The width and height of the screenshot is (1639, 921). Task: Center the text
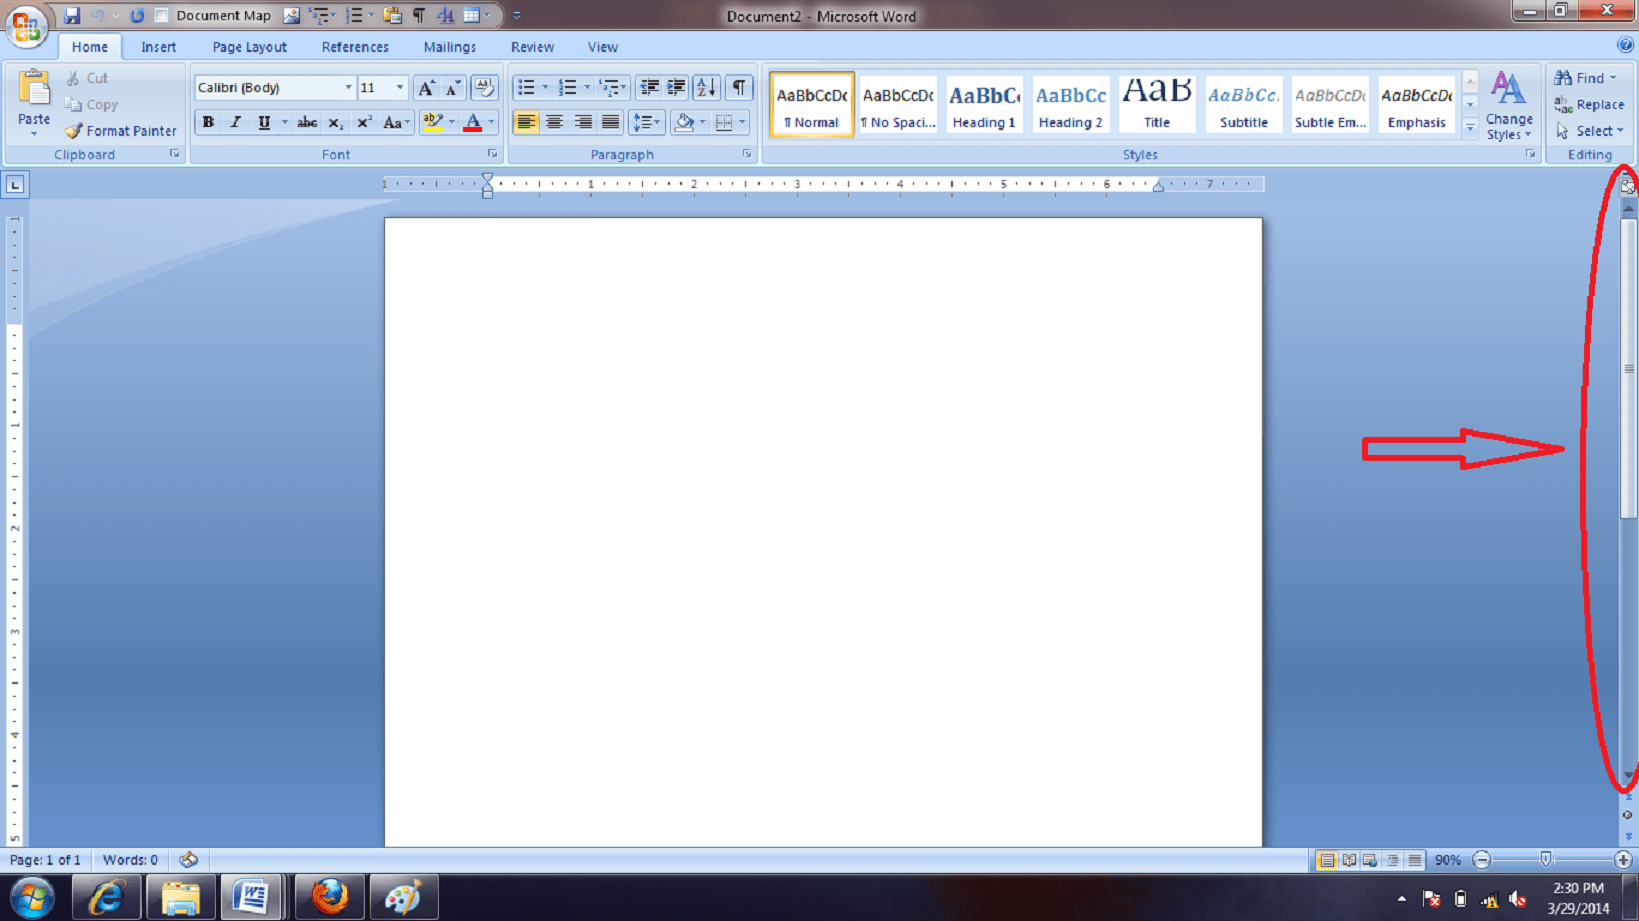(x=554, y=122)
